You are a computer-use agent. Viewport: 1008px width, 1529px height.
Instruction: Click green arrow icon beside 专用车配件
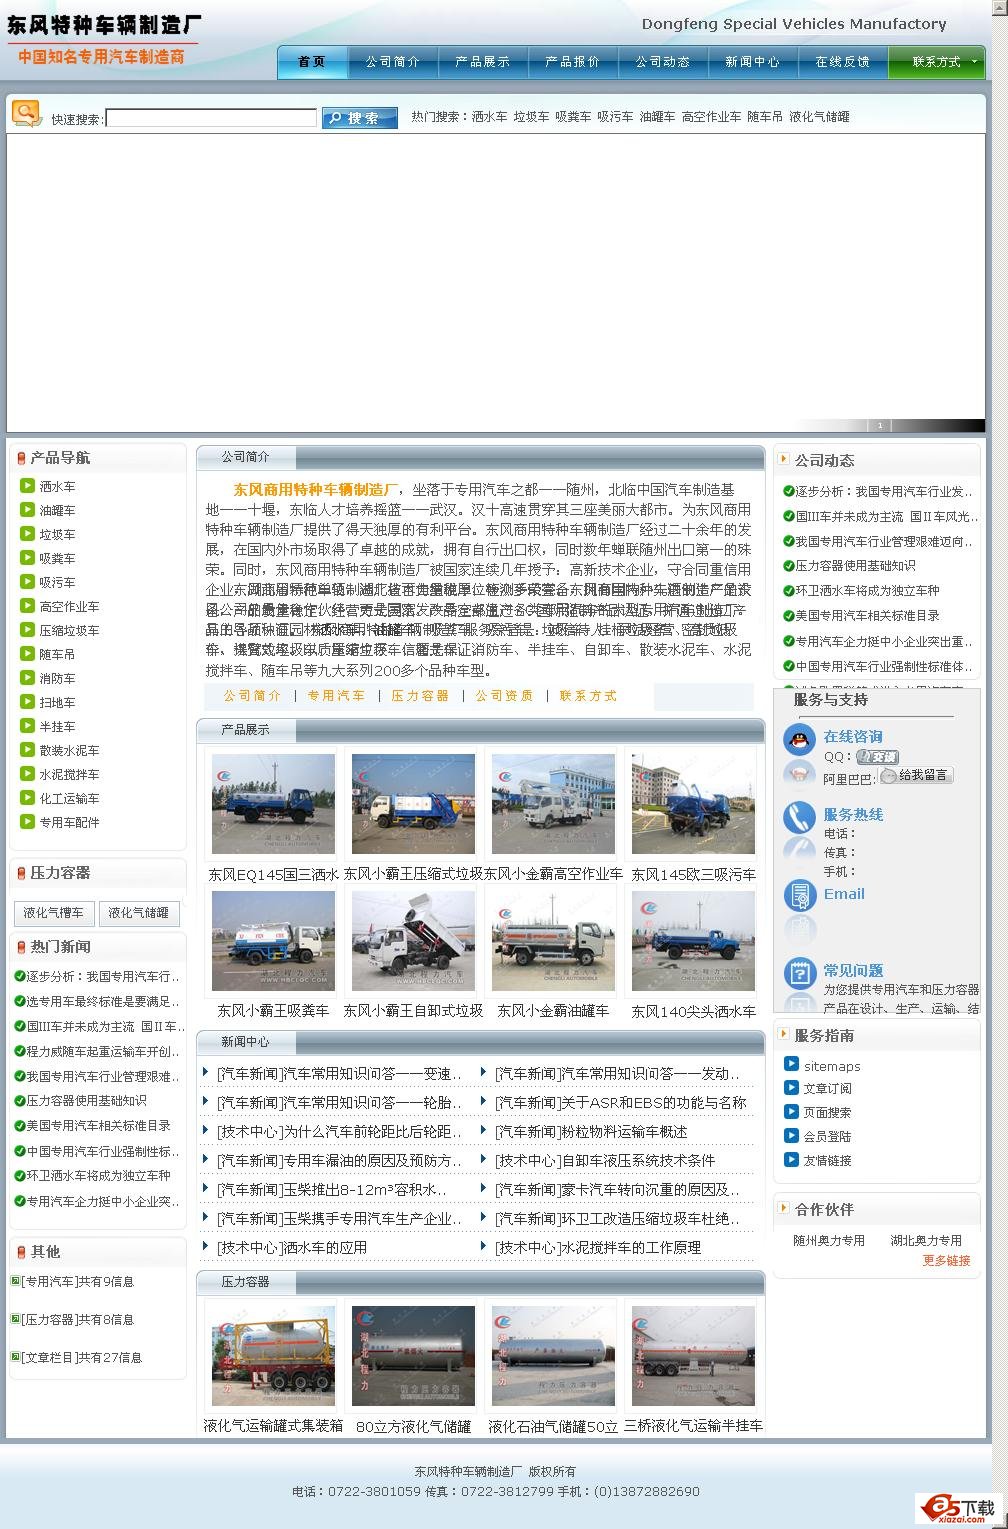(28, 822)
